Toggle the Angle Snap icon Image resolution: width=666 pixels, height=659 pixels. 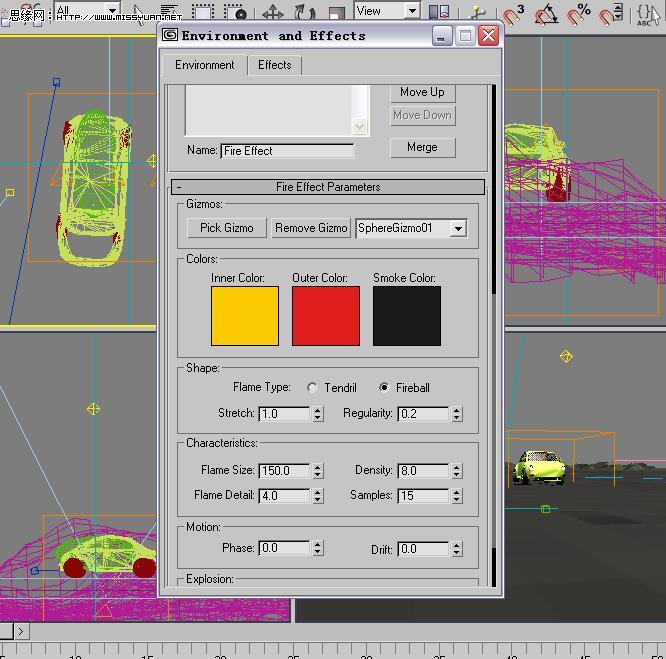pos(546,14)
